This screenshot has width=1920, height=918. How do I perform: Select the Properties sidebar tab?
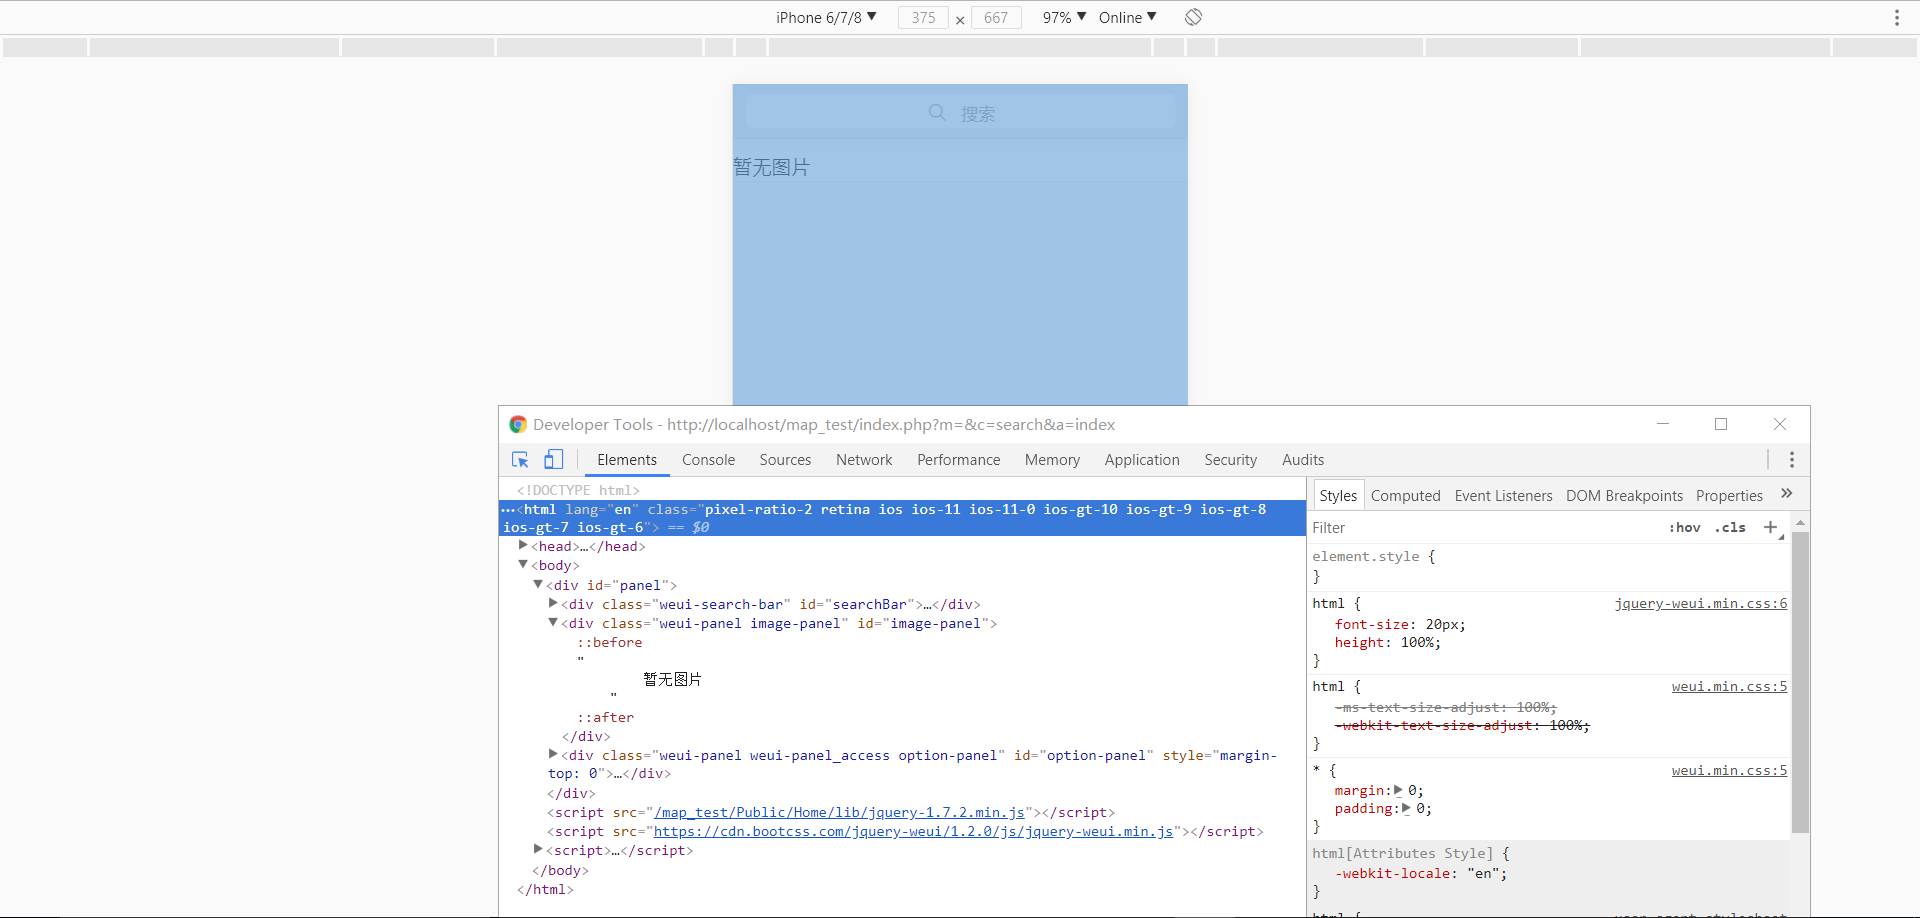(1729, 495)
